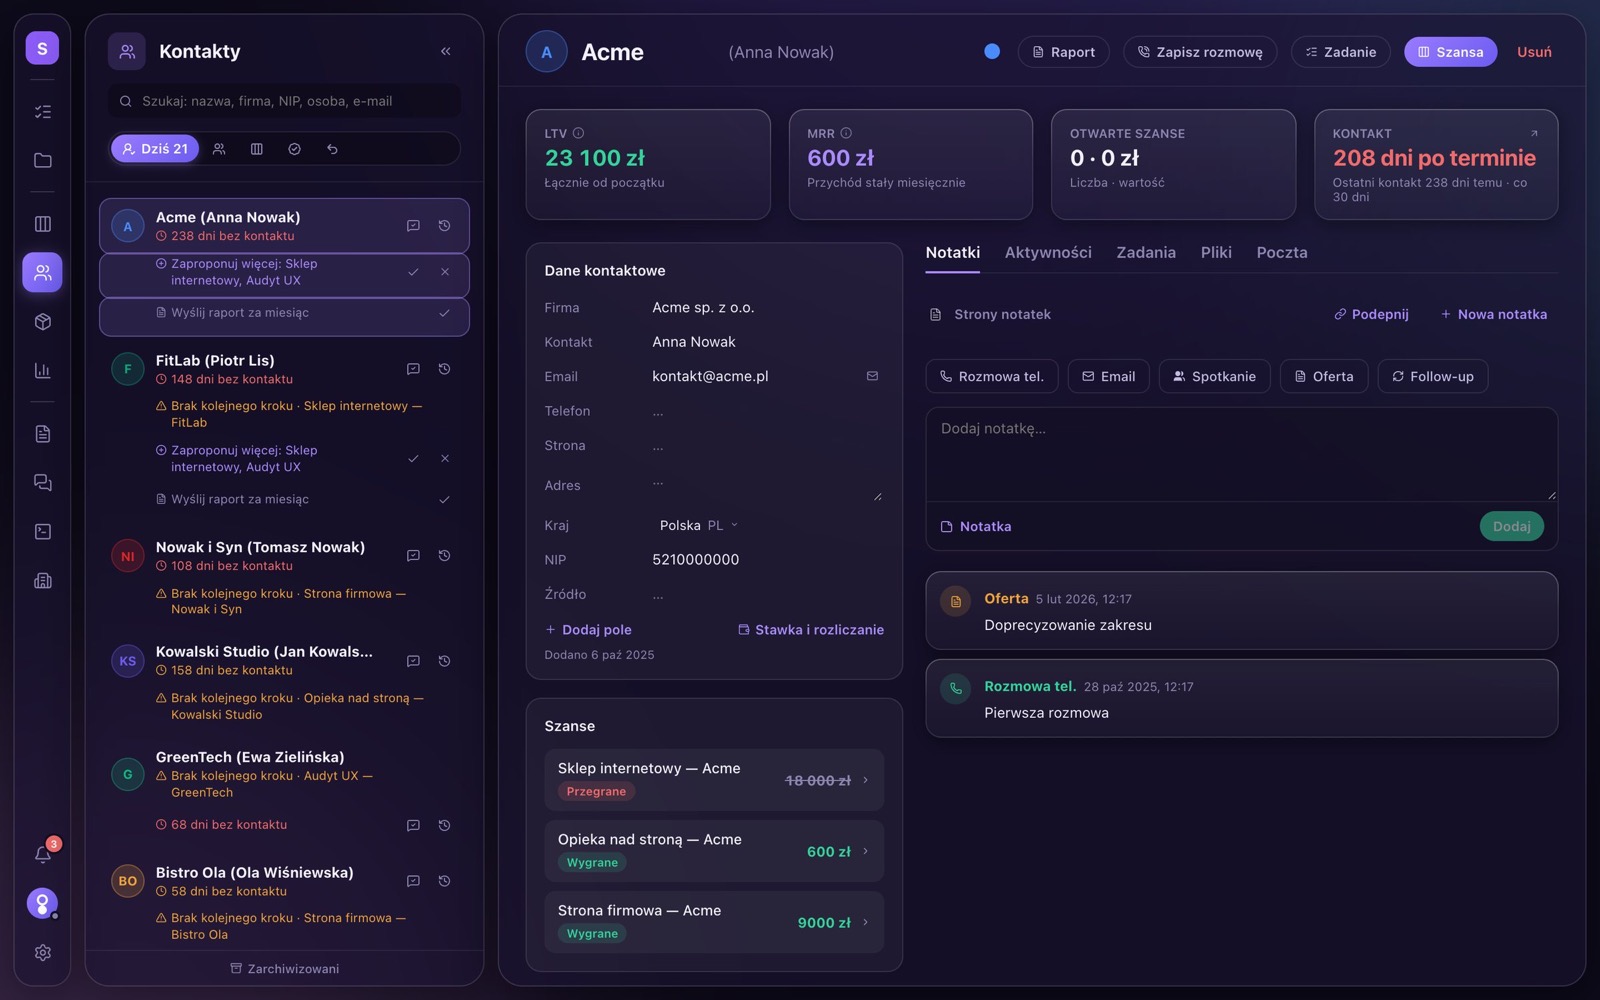The height and width of the screenshot is (1000, 1600).
Task: Click the Nowa notatka link
Action: tap(1493, 314)
